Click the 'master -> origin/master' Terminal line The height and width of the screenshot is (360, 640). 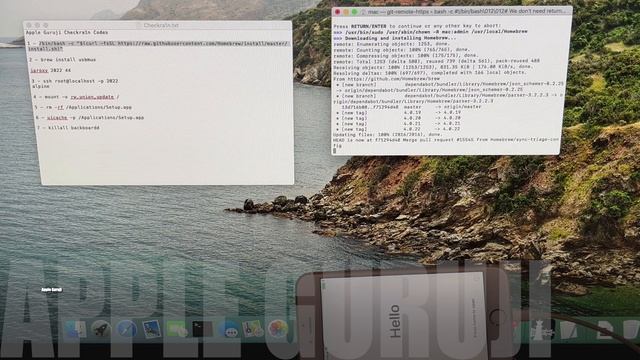click(x=411, y=107)
